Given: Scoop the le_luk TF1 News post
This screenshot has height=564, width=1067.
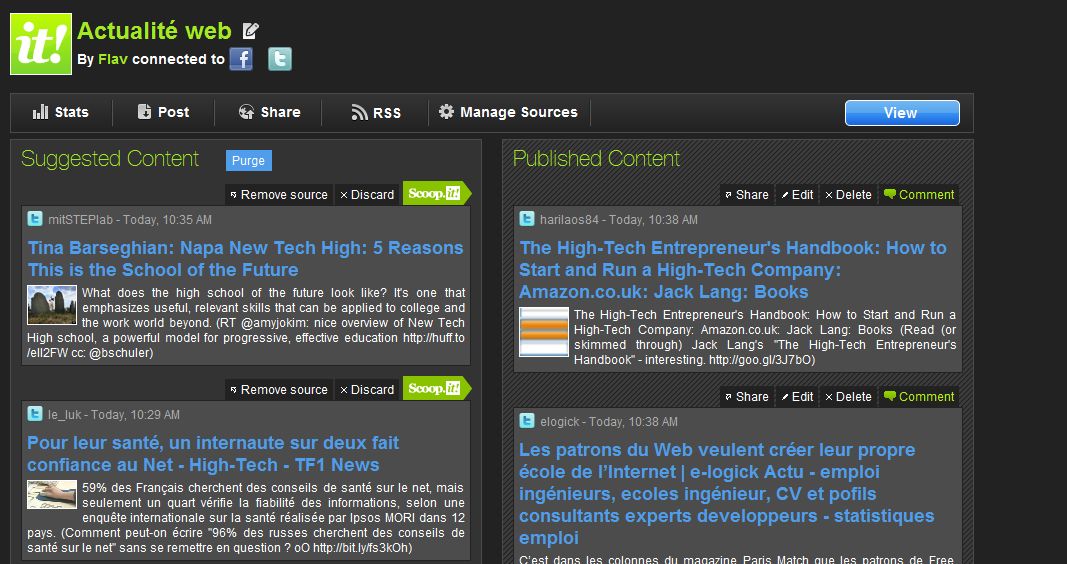Looking at the screenshot, I should click(x=436, y=388).
